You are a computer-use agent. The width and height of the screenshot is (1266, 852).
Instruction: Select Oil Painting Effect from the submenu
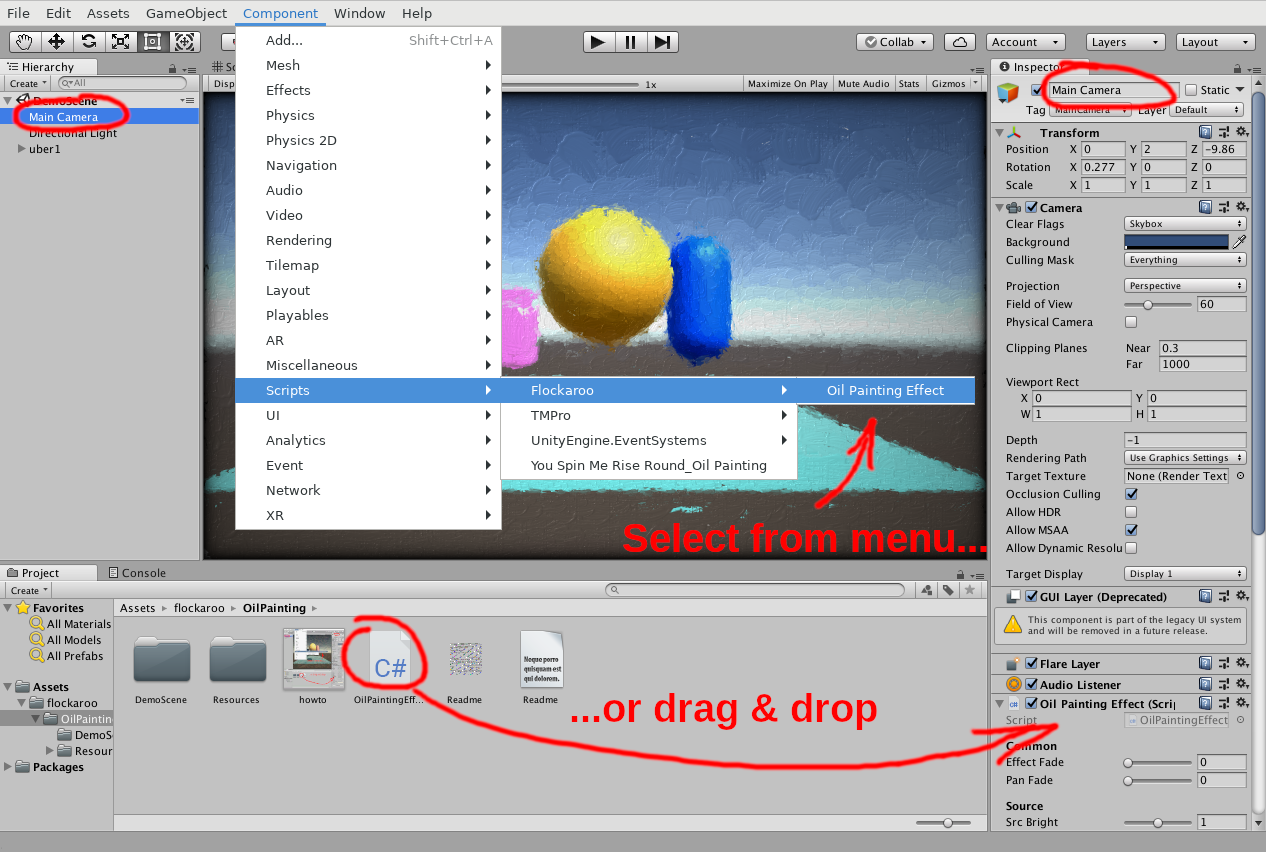(x=885, y=390)
